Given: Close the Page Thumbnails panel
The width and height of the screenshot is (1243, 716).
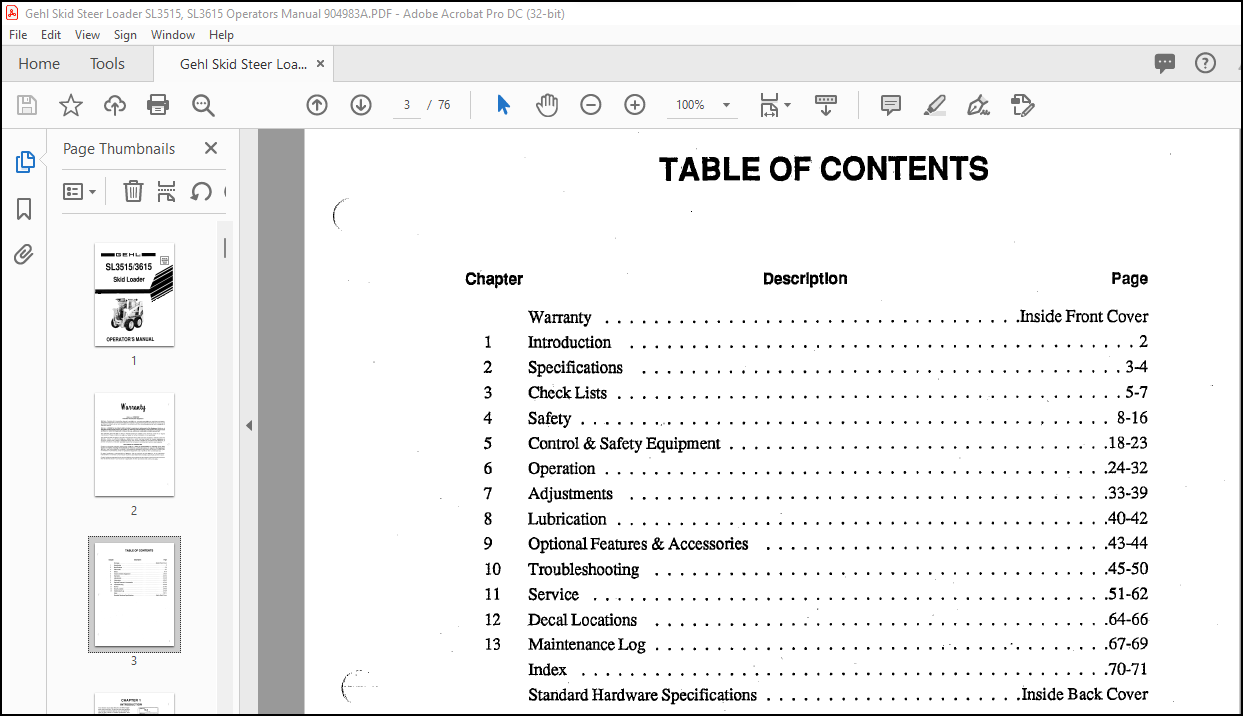Looking at the screenshot, I should coord(211,148).
